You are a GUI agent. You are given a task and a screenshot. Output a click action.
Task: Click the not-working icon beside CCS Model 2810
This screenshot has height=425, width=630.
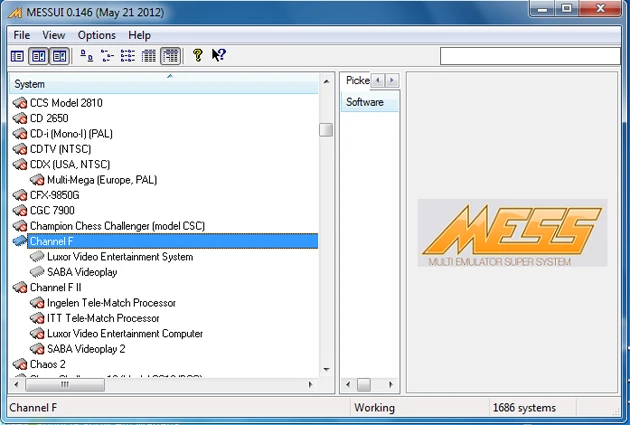tap(20, 103)
